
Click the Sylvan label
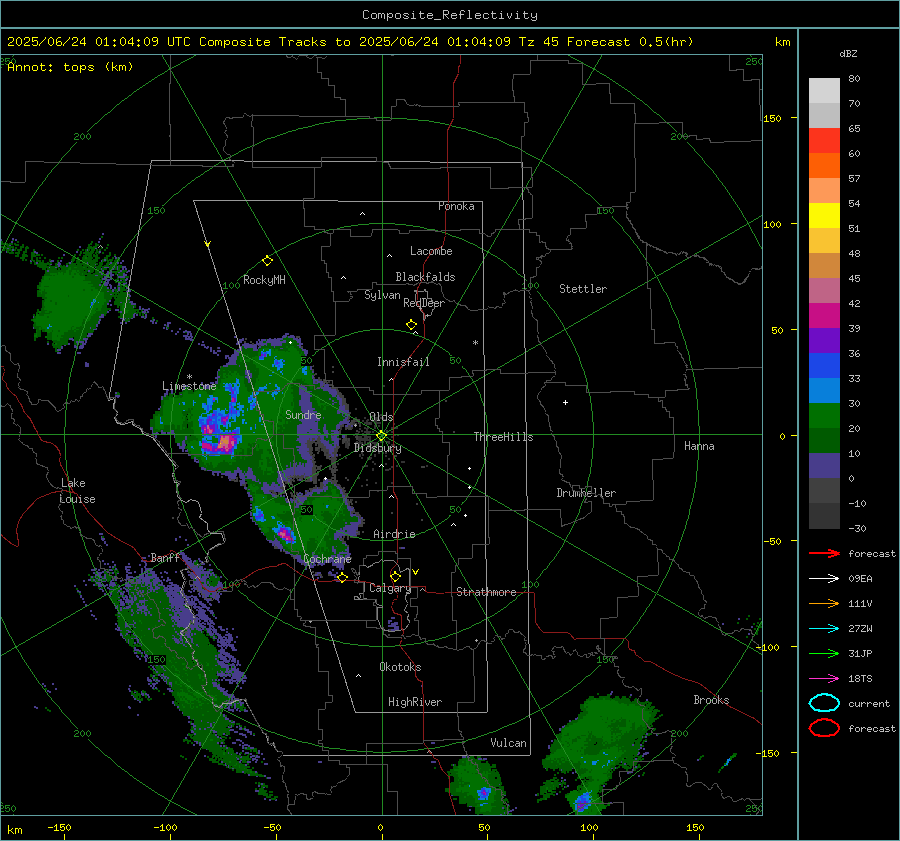tap(382, 295)
